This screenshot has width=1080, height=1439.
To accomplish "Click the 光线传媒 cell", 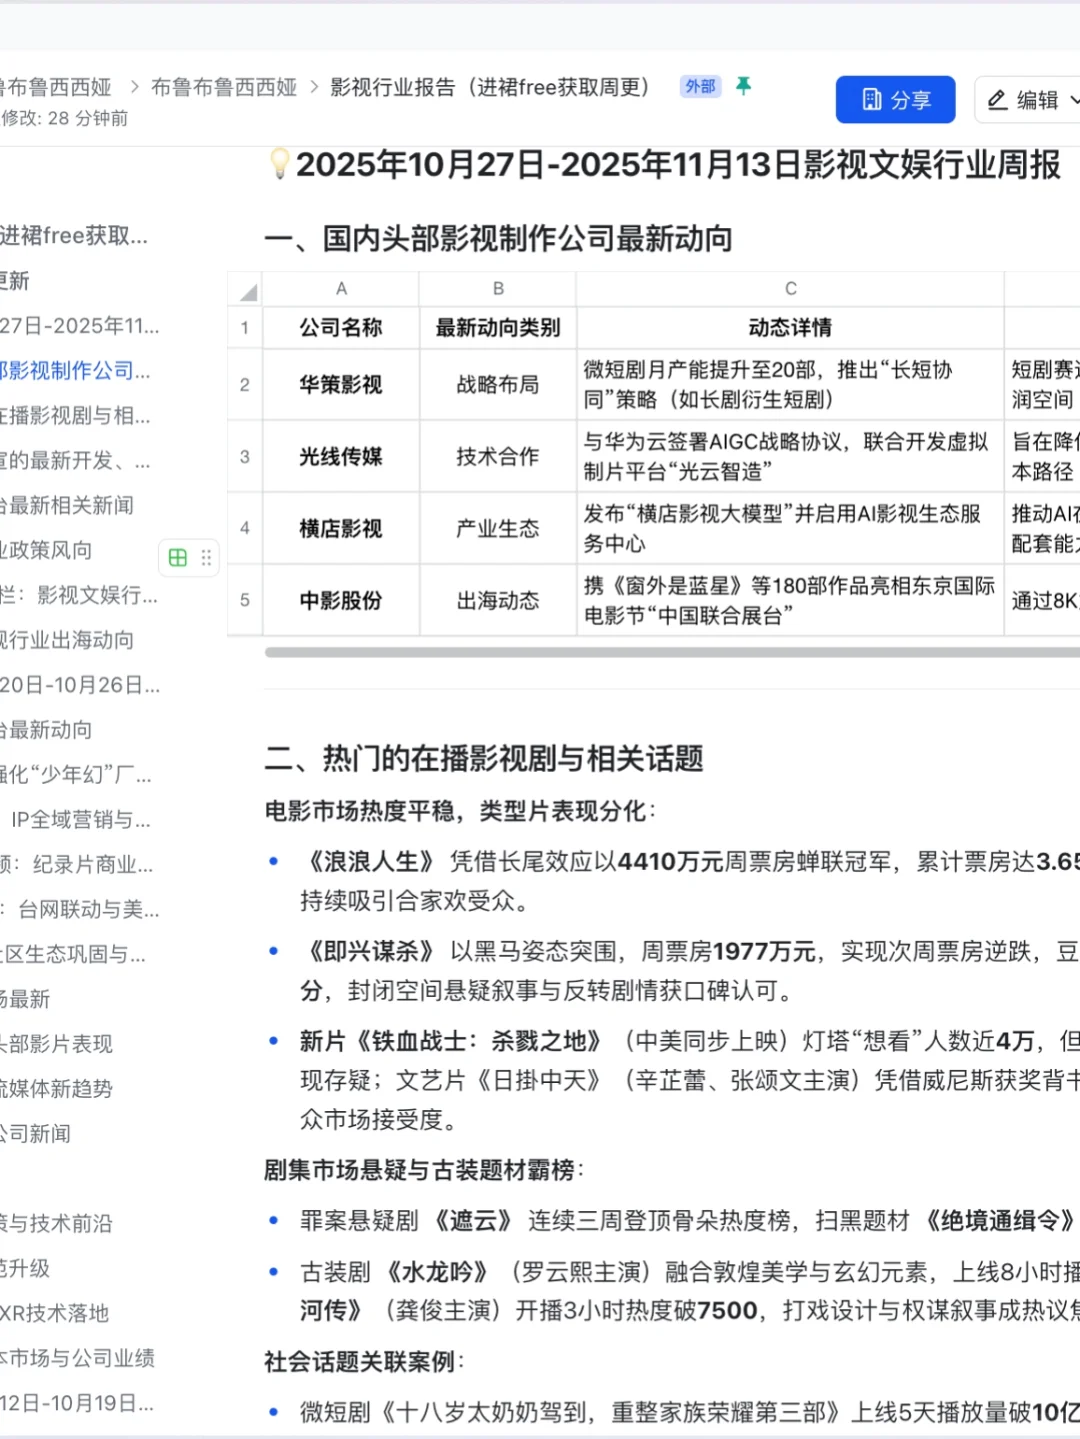I will coord(341,457).
